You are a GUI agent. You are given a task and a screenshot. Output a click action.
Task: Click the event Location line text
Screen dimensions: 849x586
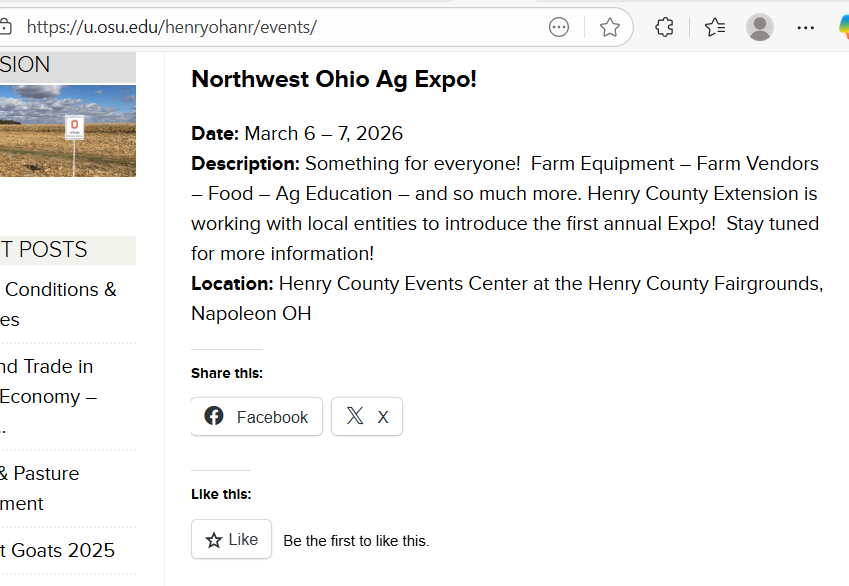pyautogui.click(x=506, y=284)
